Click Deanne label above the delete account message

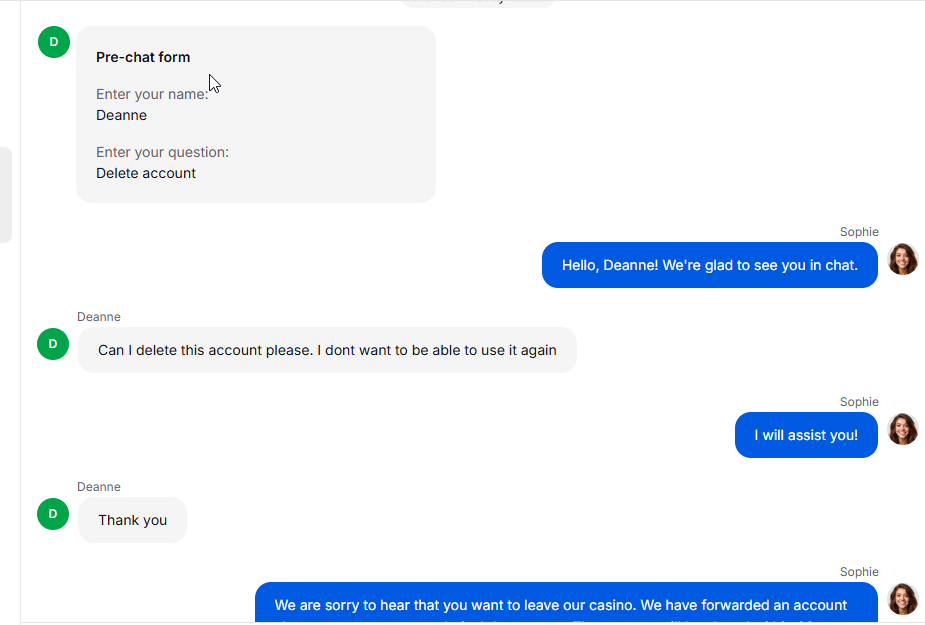pos(99,317)
